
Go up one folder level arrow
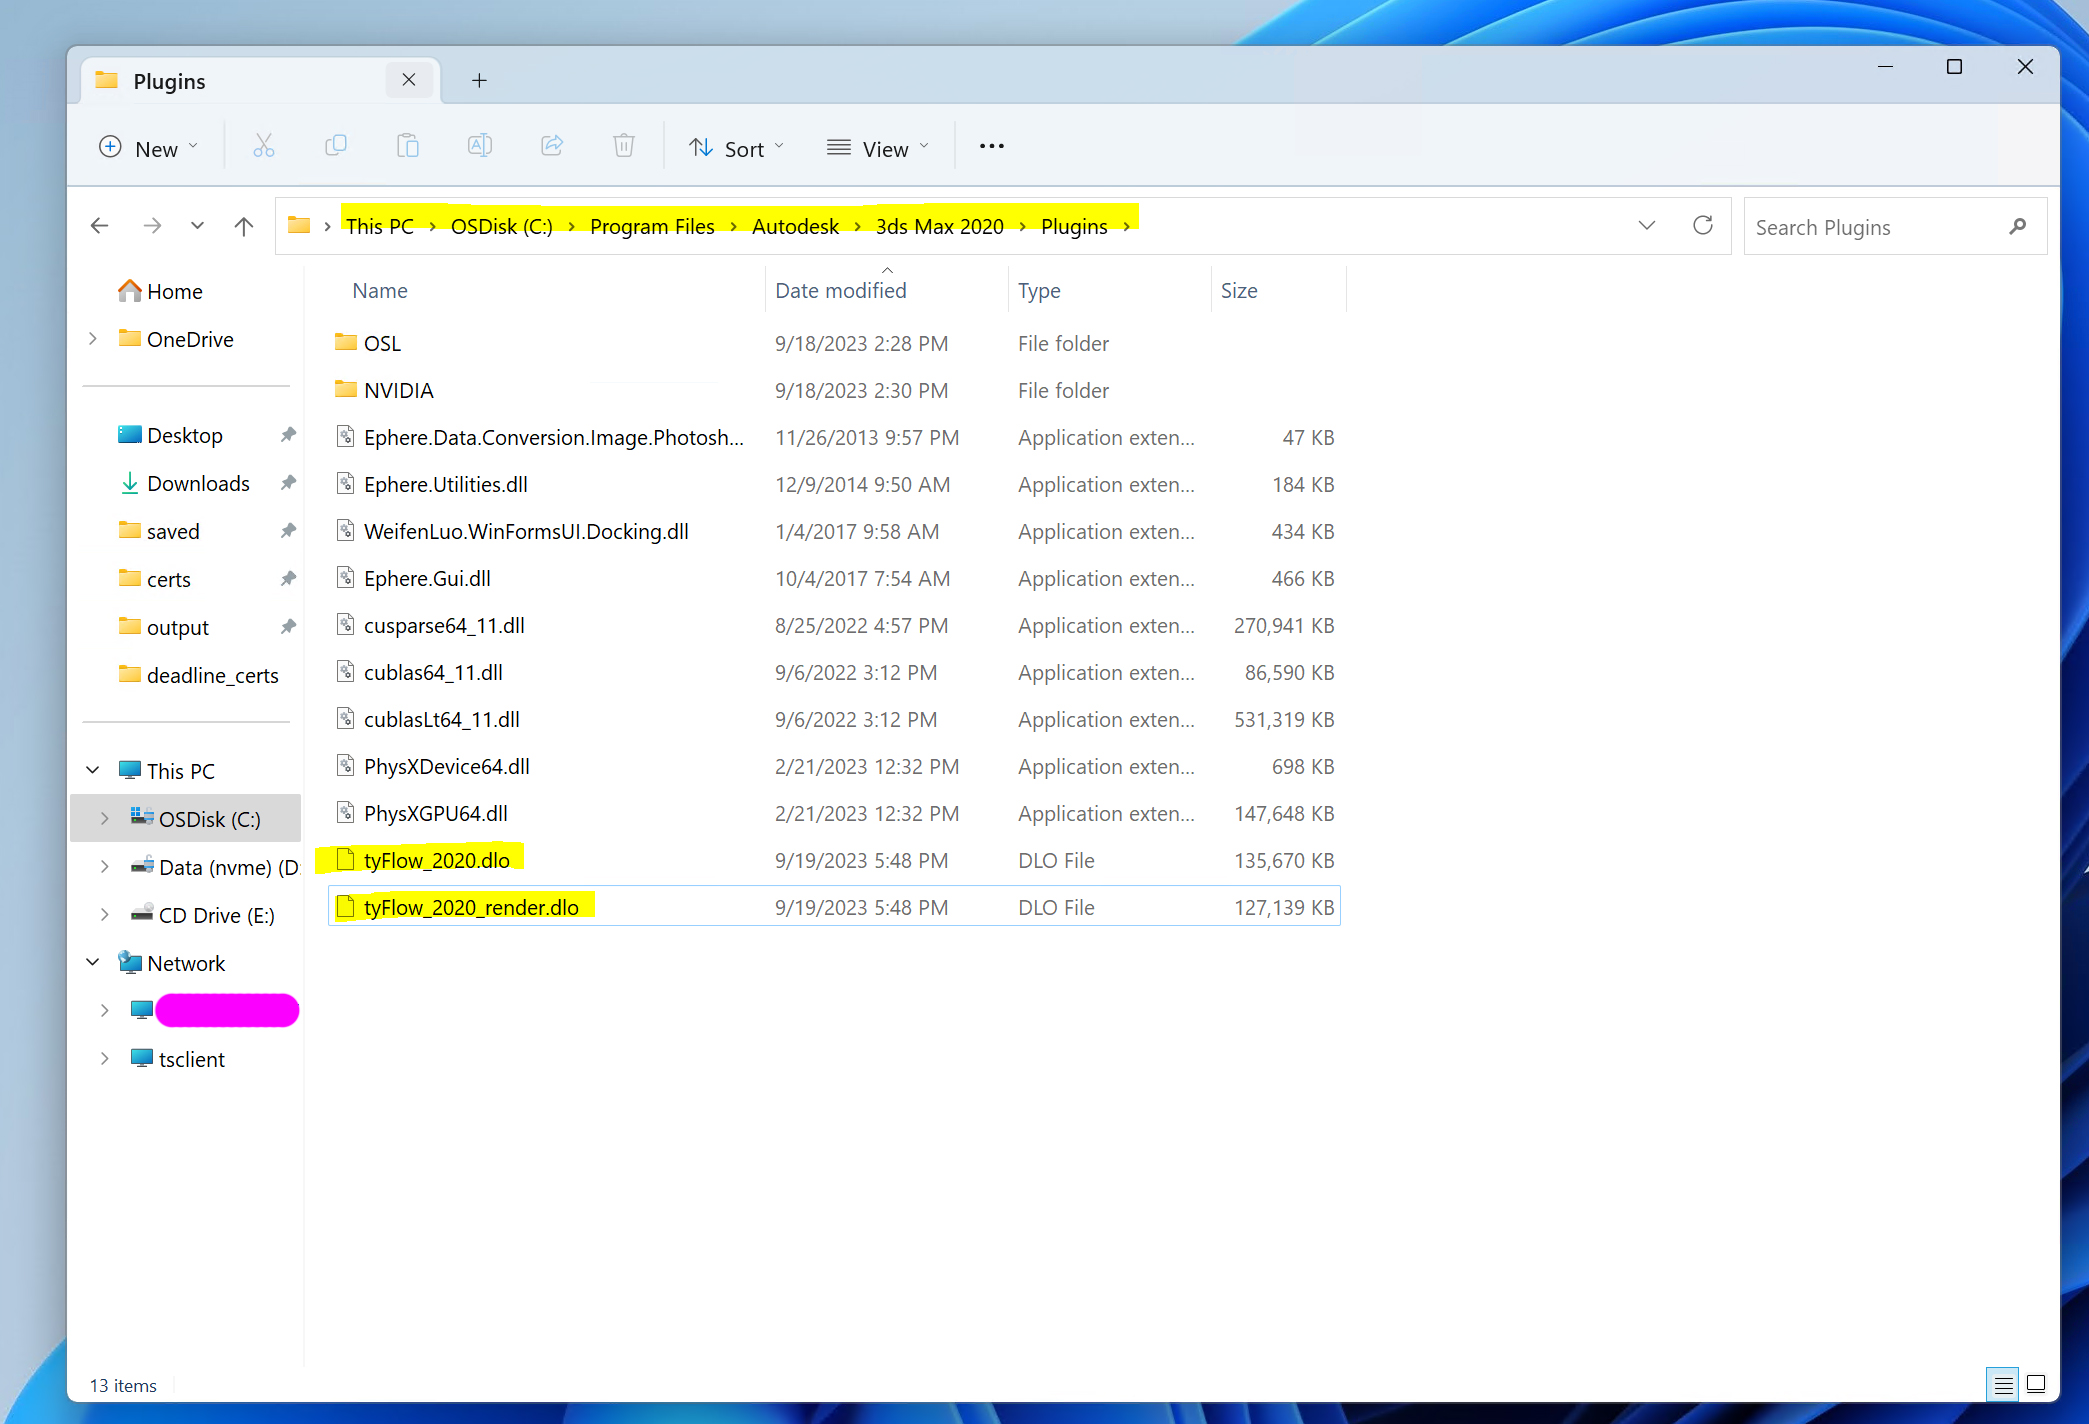pos(243,226)
